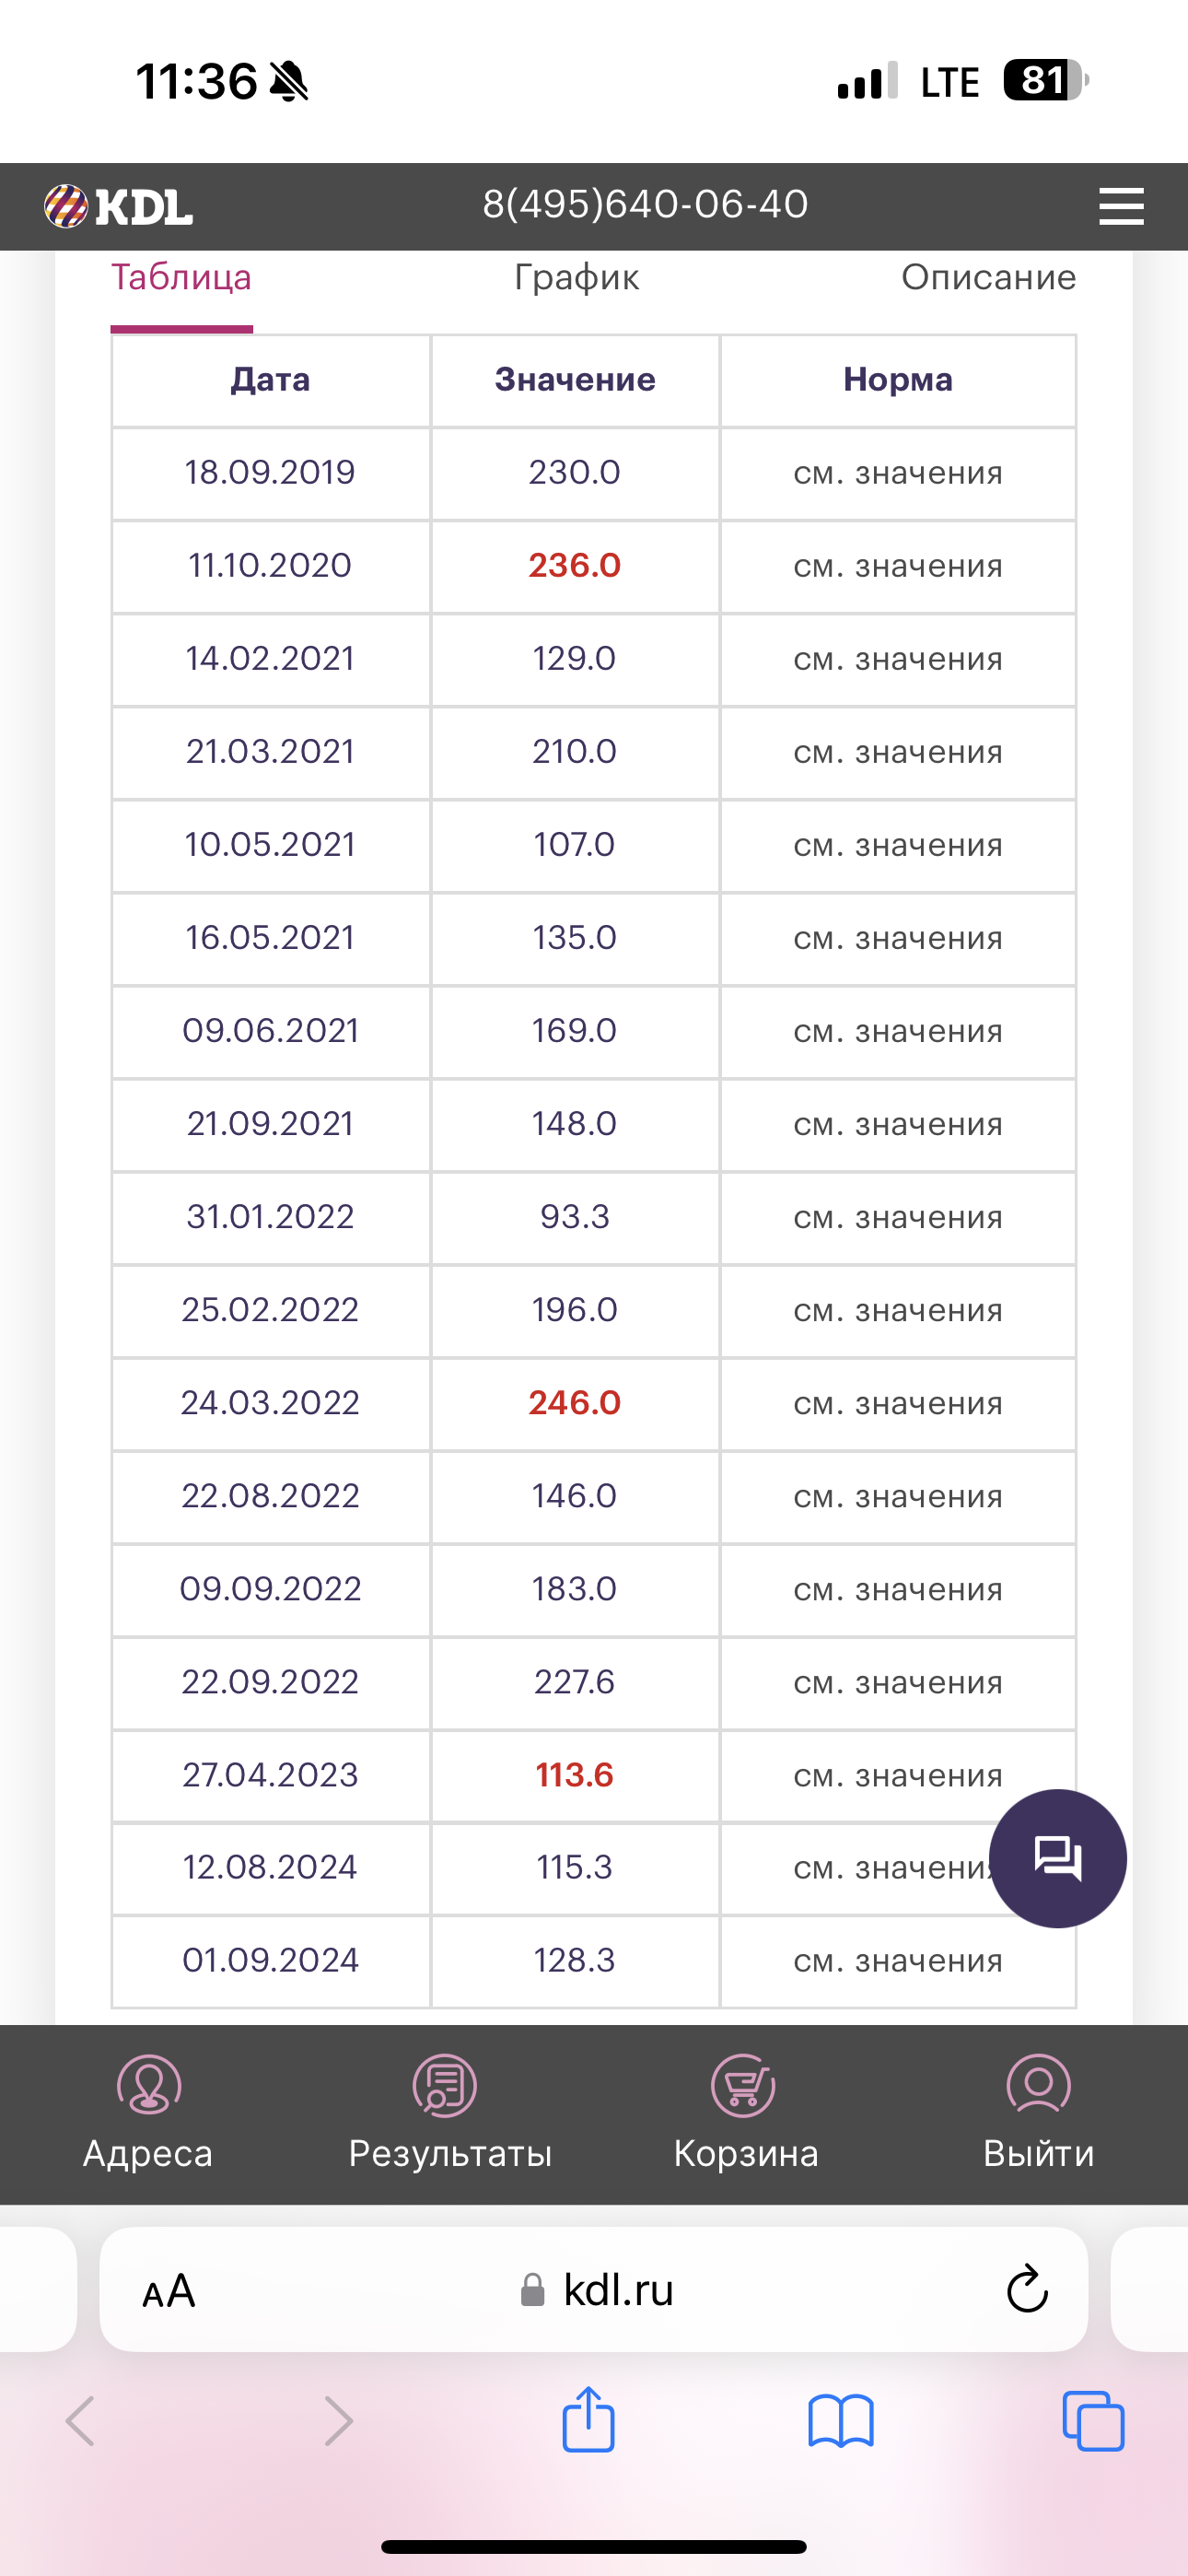Call the phone number 8(495)640-06-40
This screenshot has width=1188, height=2576.
[645, 205]
